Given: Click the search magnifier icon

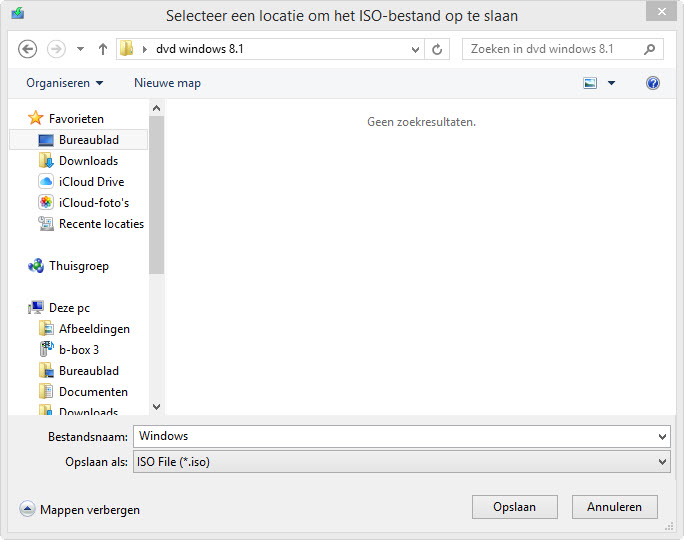Looking at the screenshot, I should 649,49.
